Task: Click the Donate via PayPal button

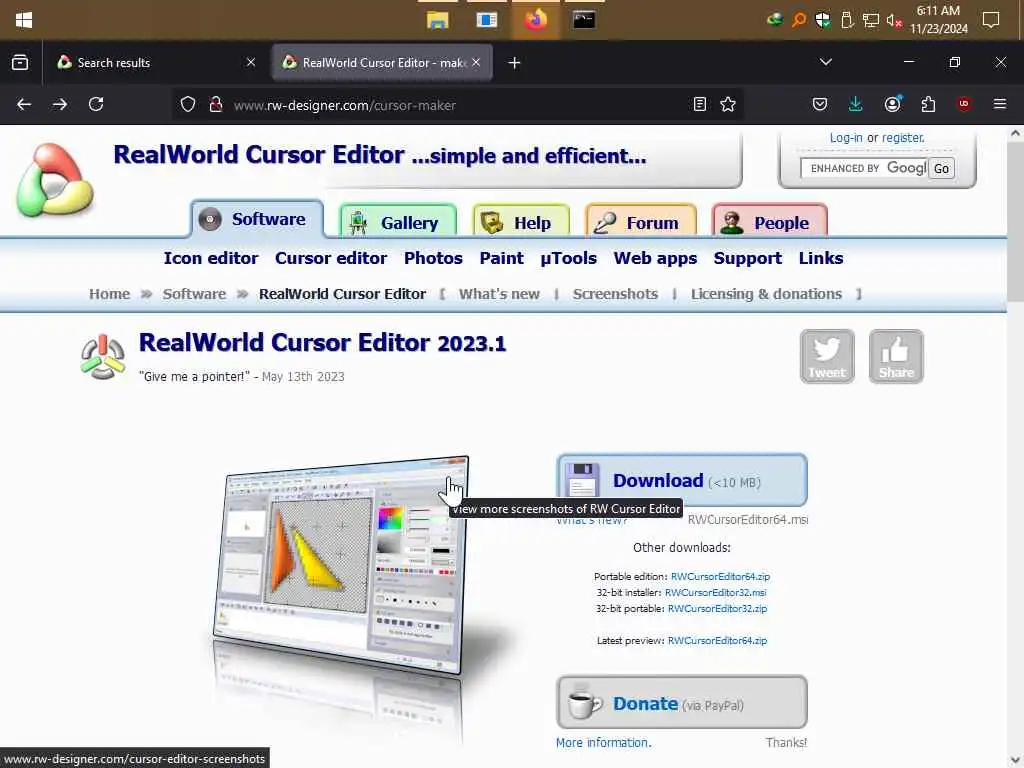Action: coord(682,703)
